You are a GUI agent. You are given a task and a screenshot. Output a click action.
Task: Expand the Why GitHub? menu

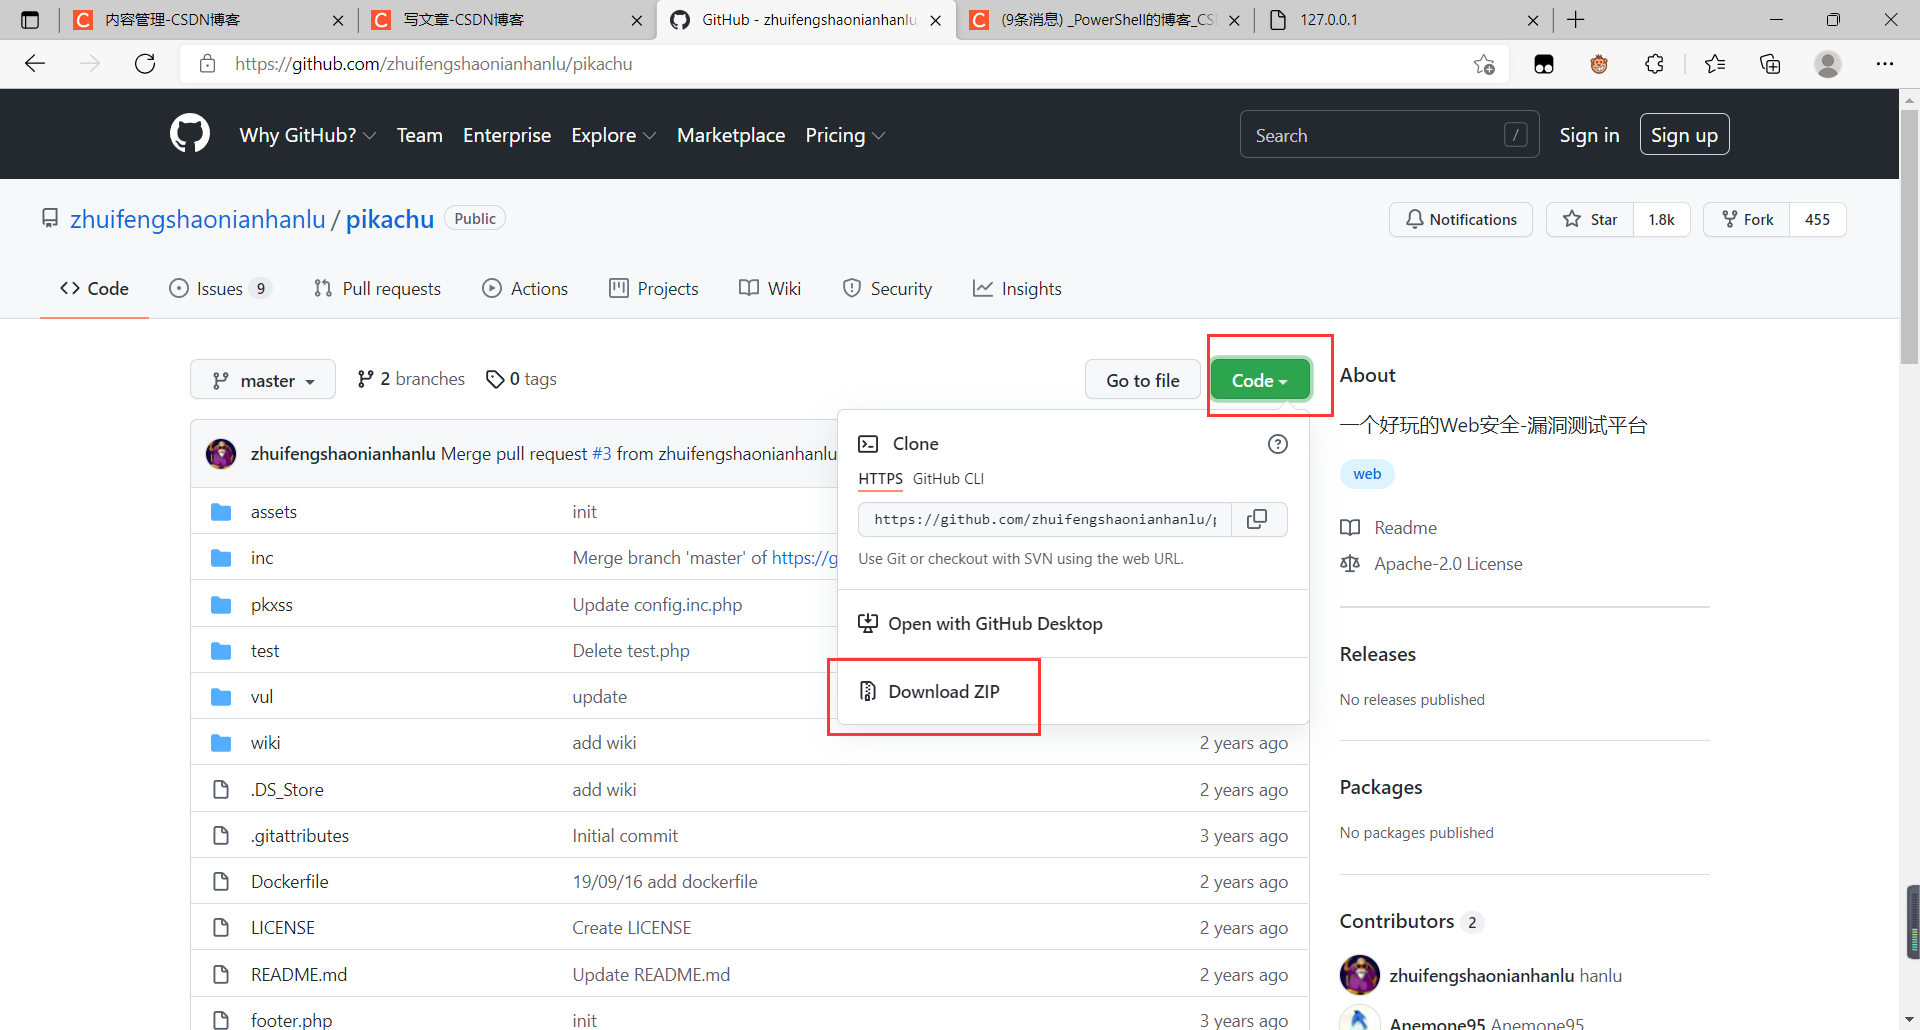coord(308,135)
